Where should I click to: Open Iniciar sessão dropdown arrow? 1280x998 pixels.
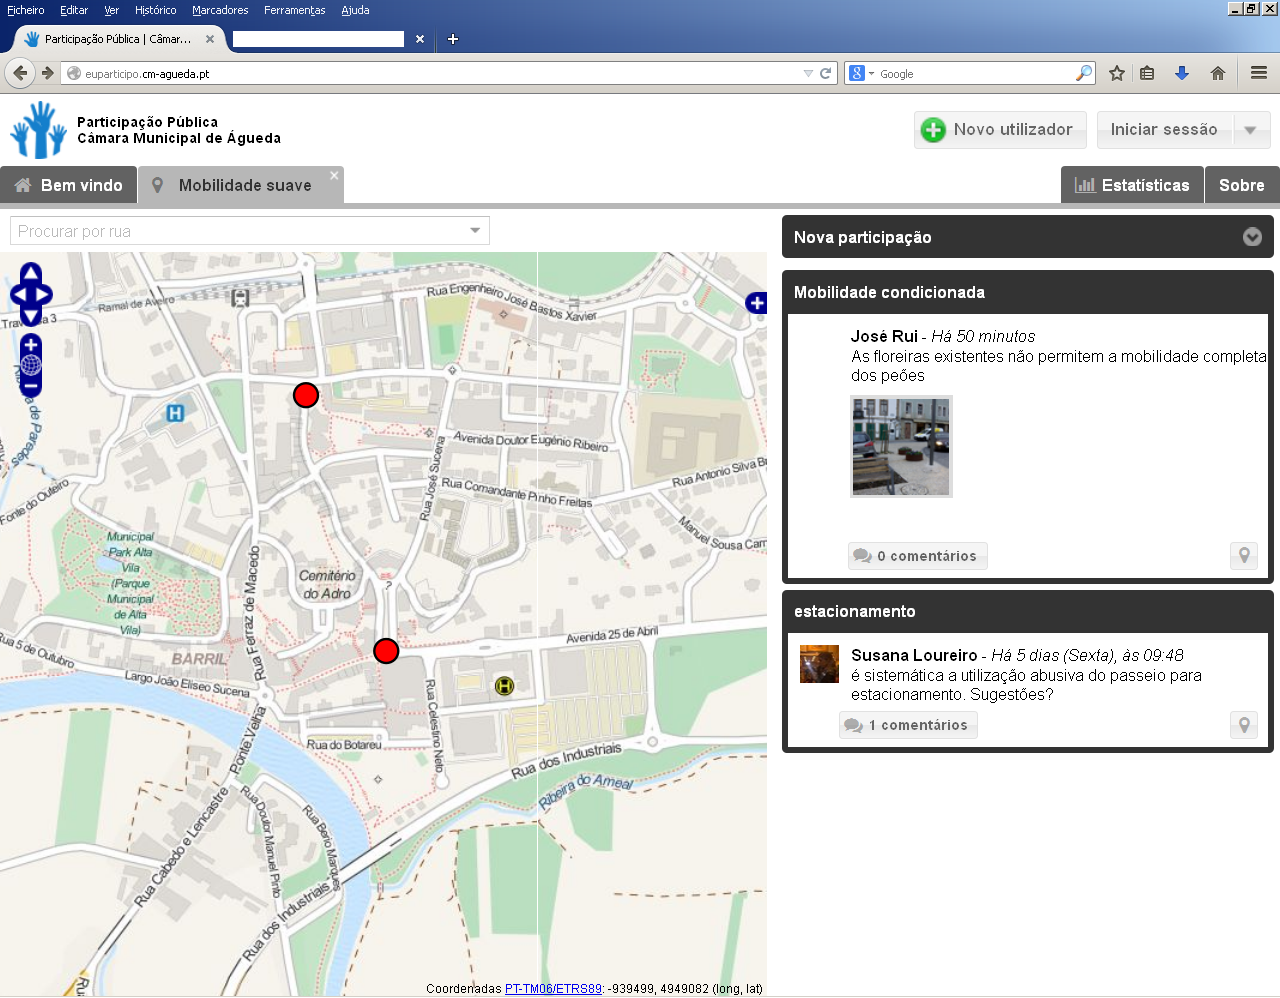1250,130
